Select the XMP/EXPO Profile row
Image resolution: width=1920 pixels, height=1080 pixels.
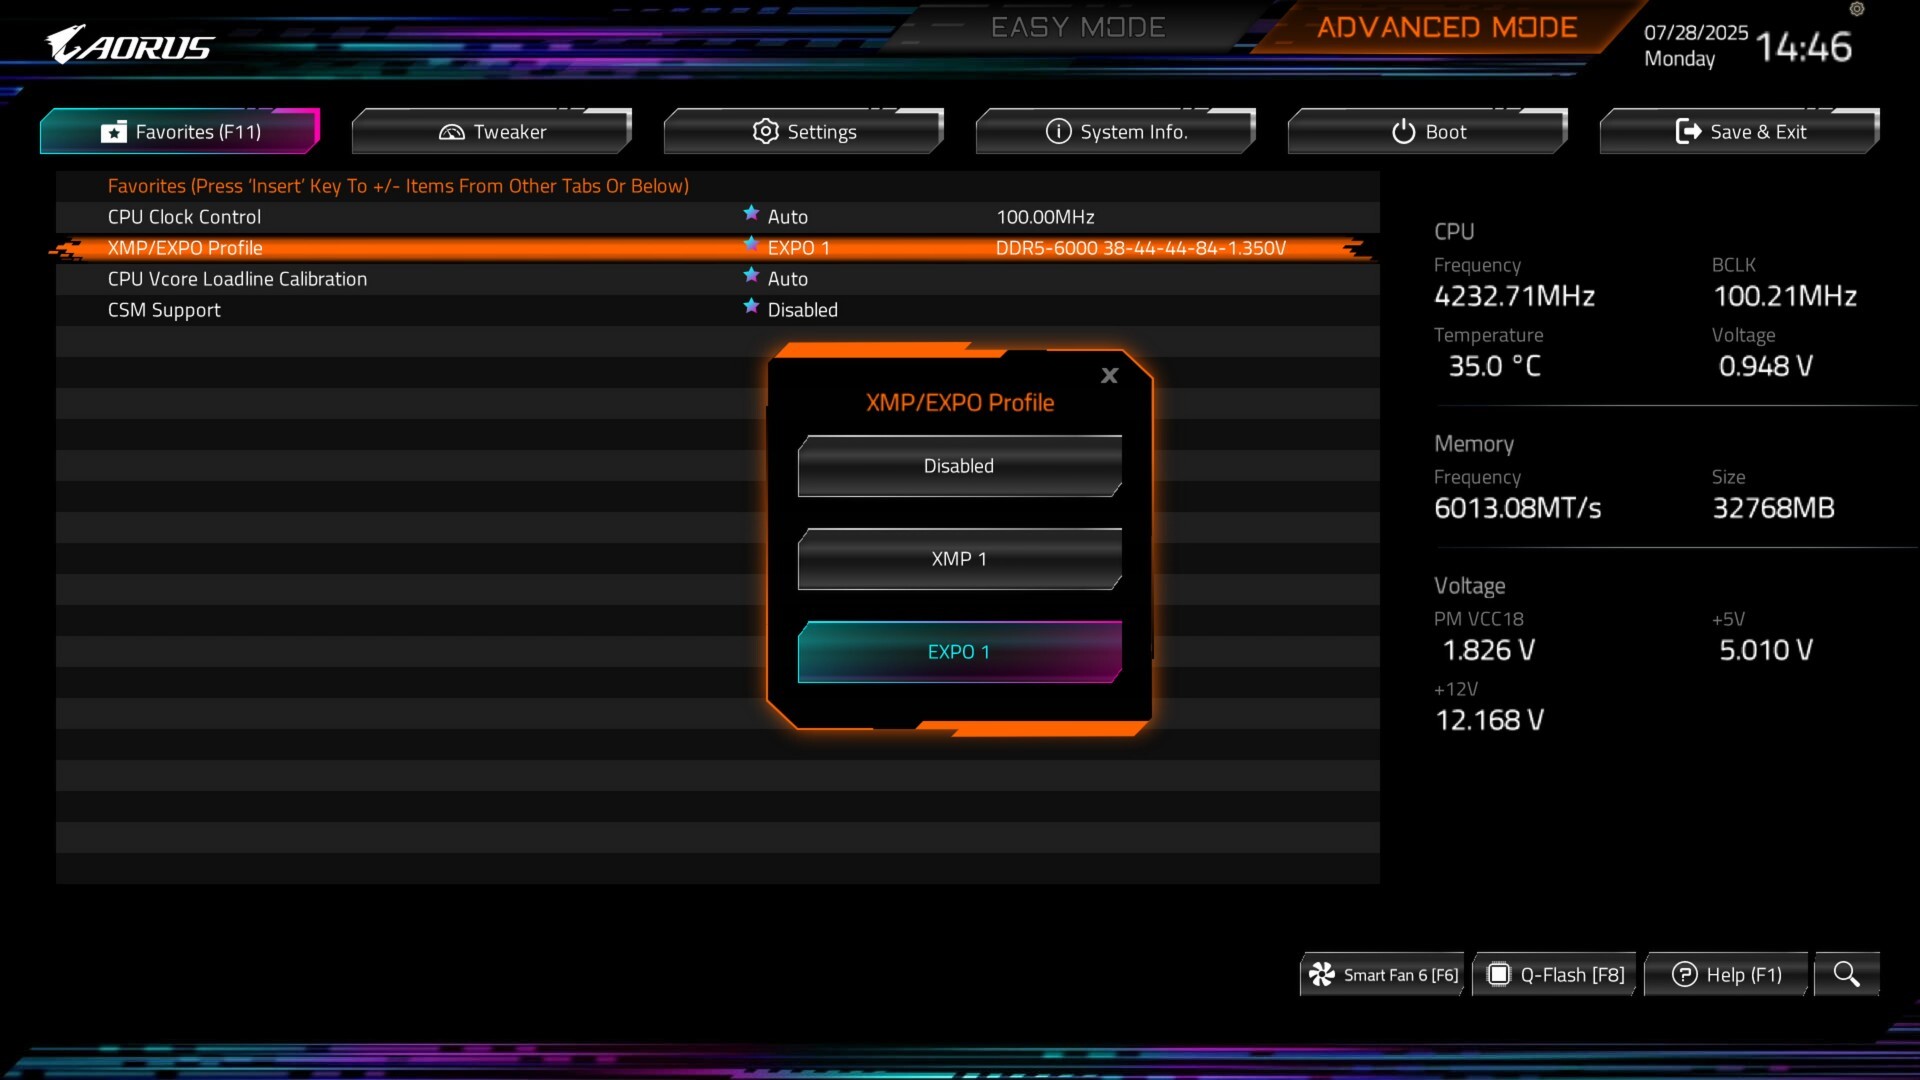[x=718, y=248]
